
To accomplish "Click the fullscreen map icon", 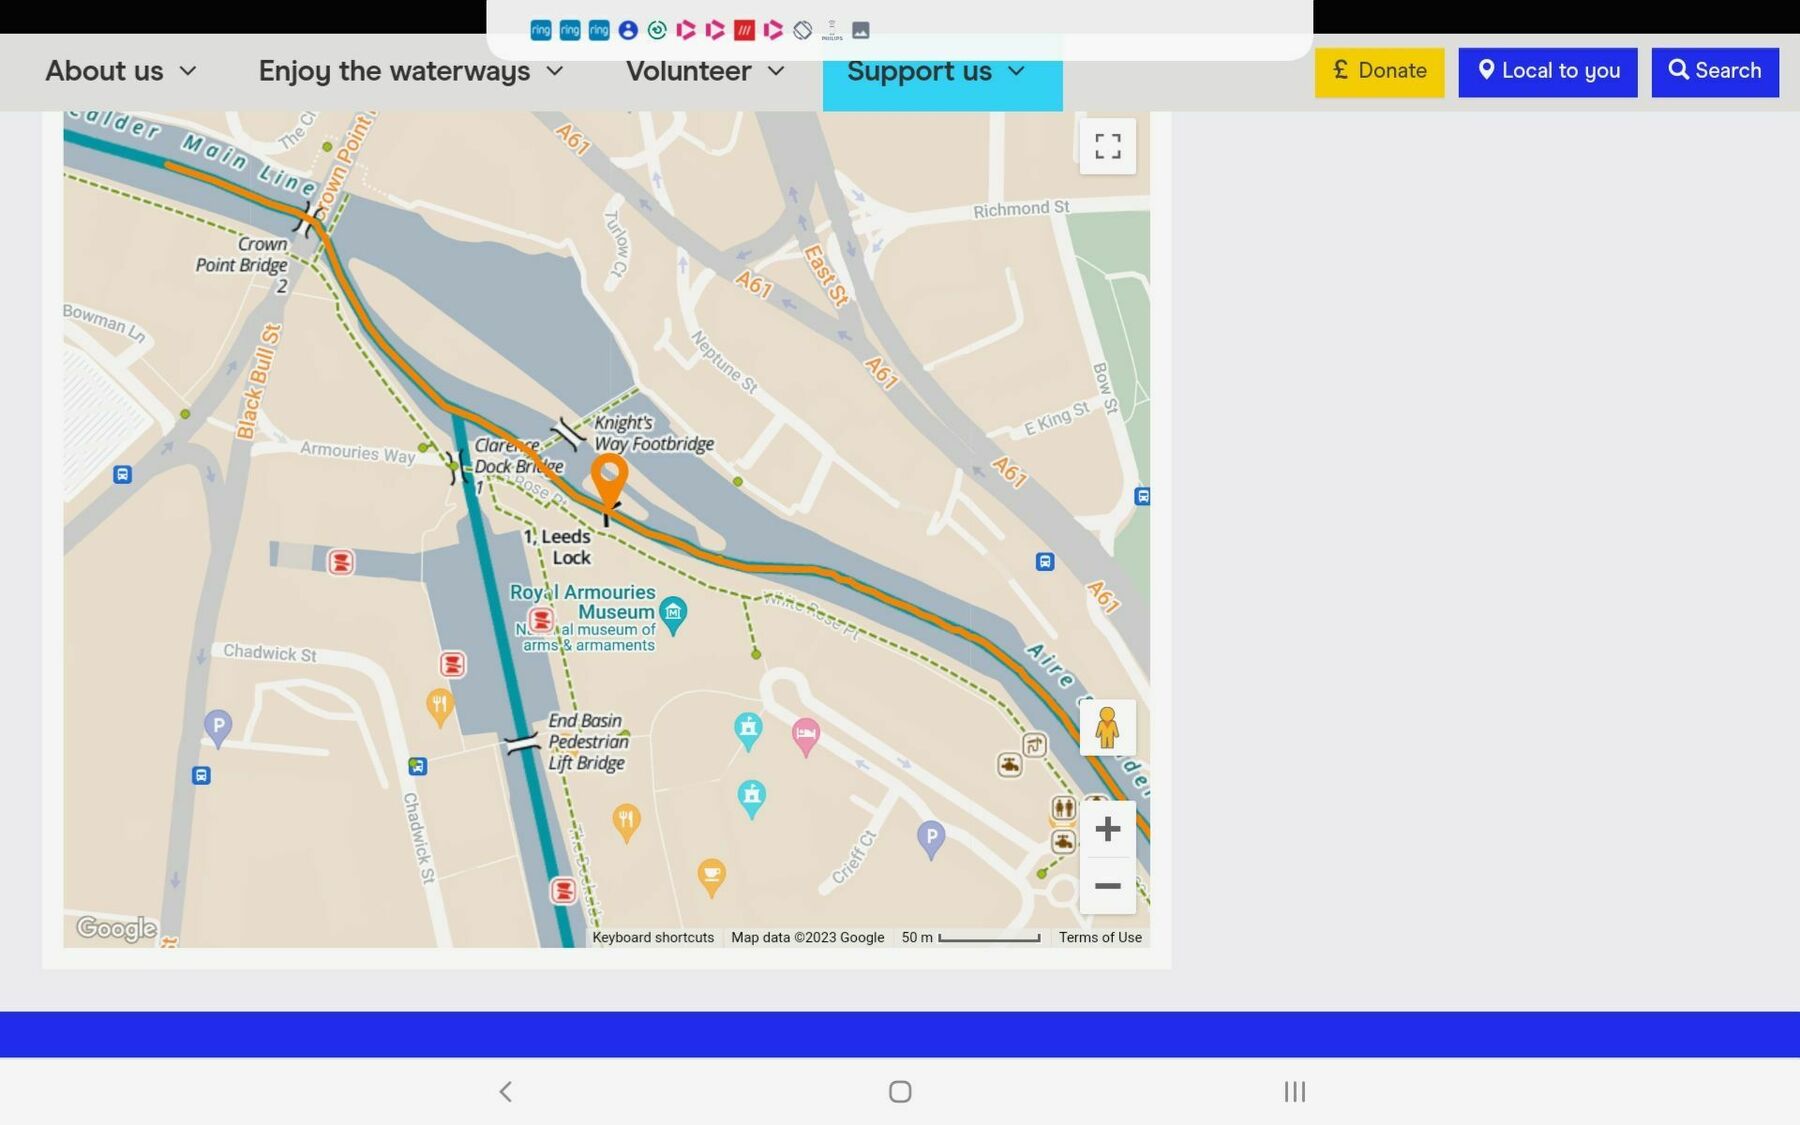I will coord(1107,146).
